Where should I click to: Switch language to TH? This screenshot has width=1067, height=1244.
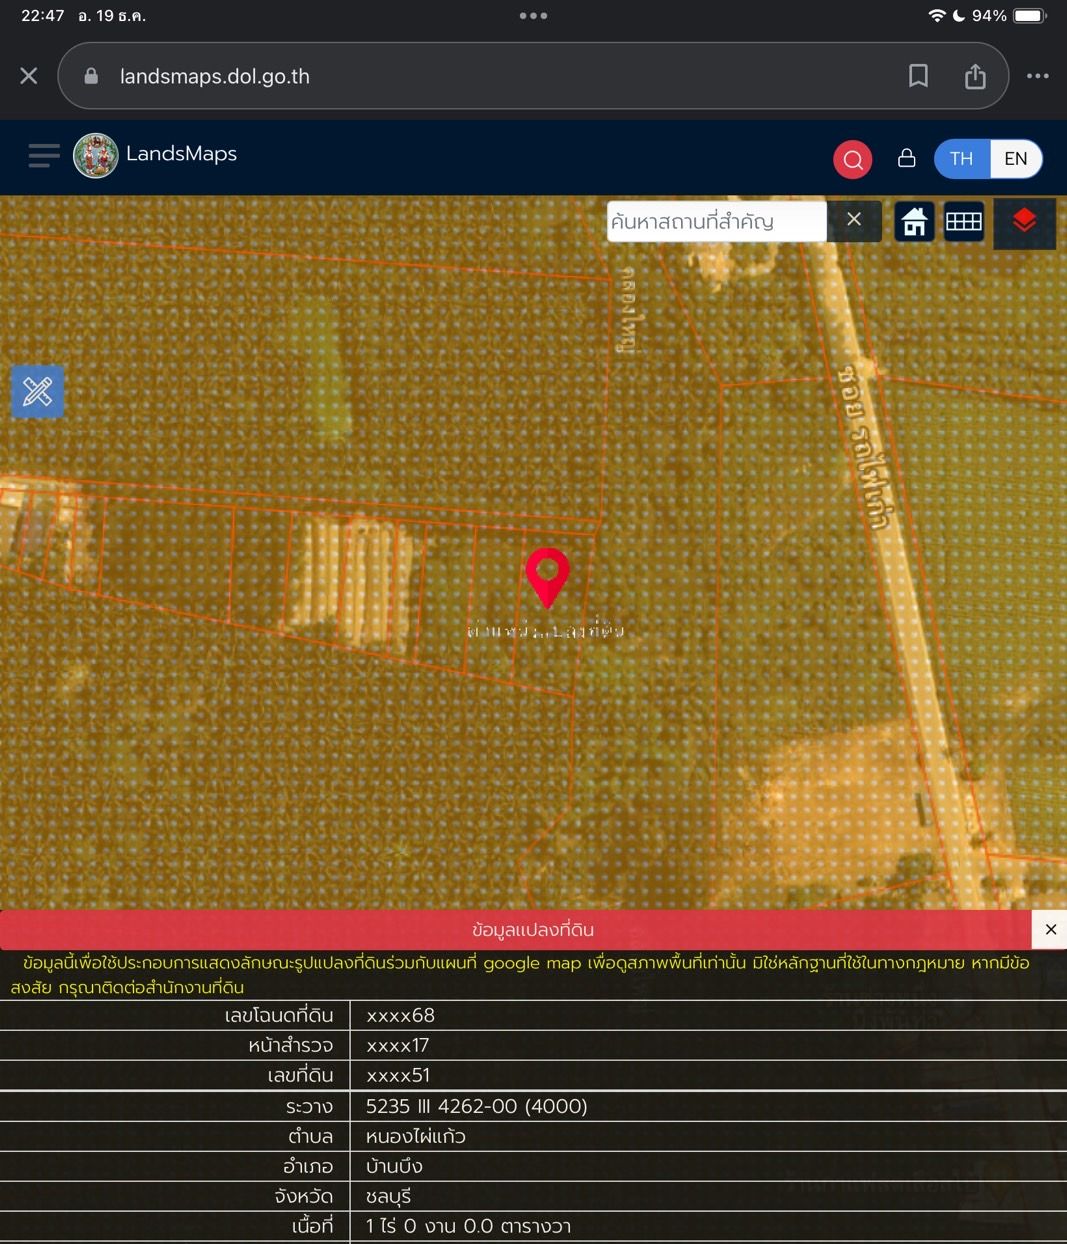(961, 159)
